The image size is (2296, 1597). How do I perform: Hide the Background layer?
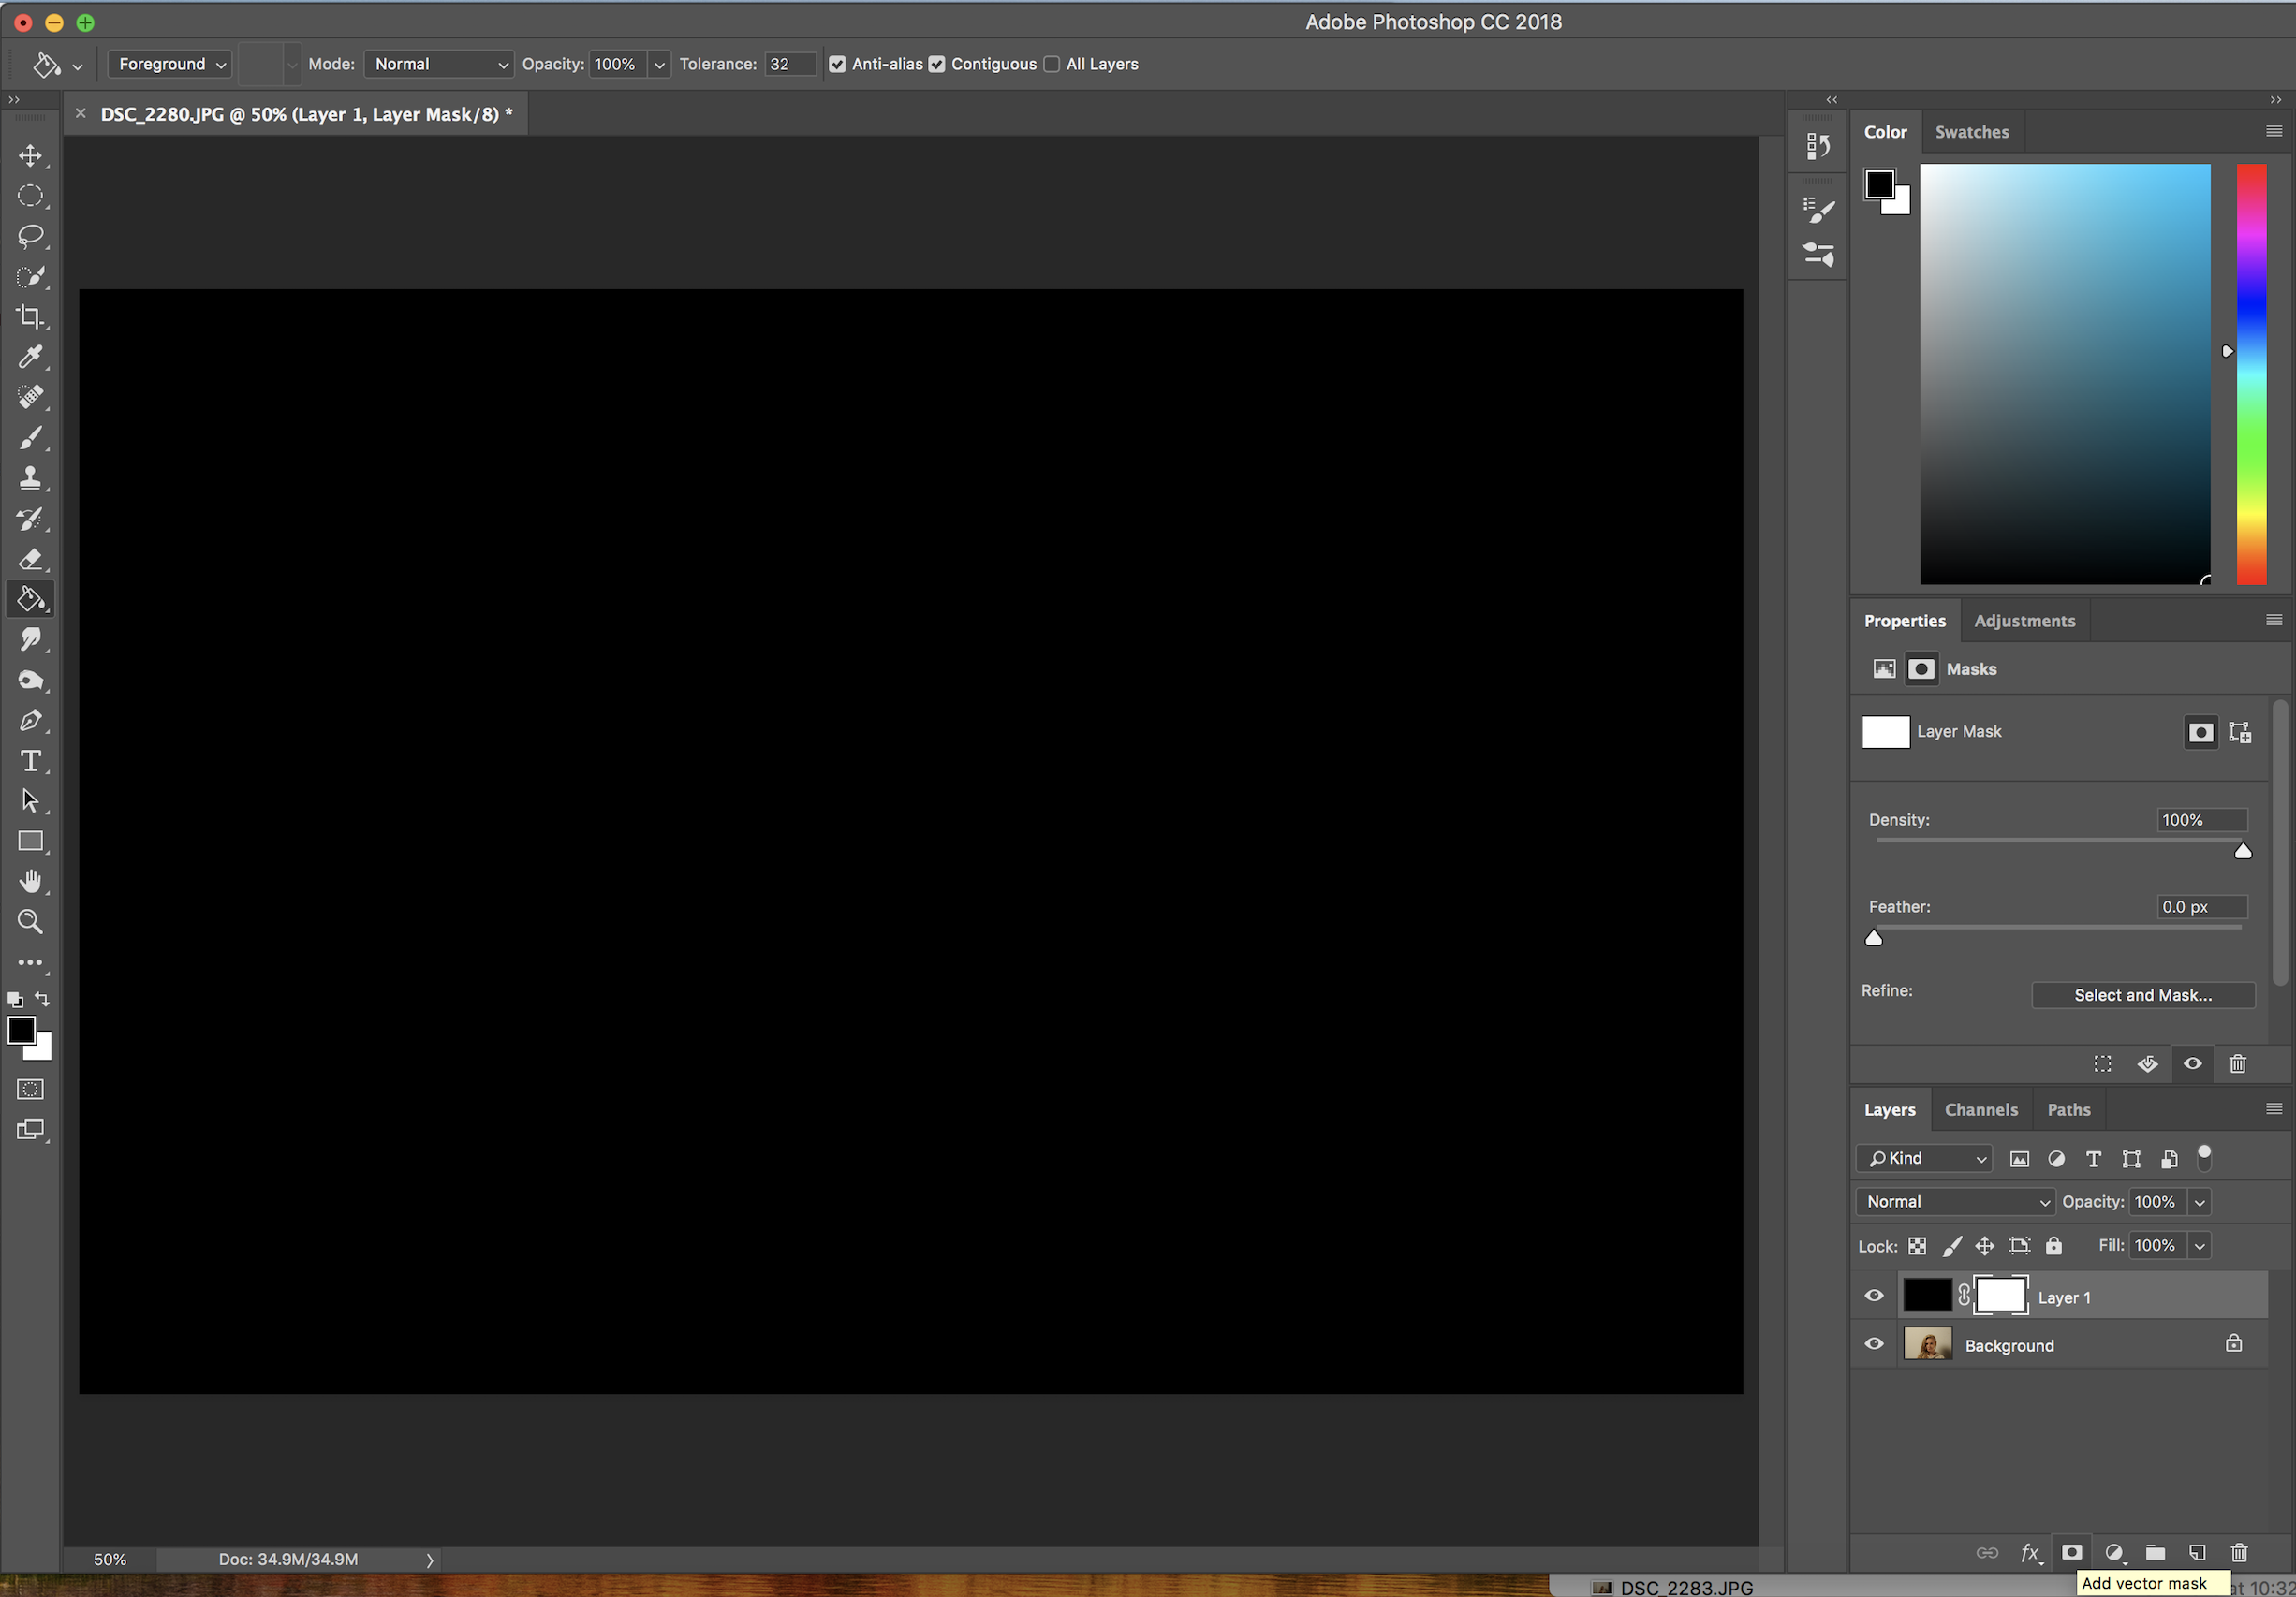pyautogui.click(x=1874, y=1344)
